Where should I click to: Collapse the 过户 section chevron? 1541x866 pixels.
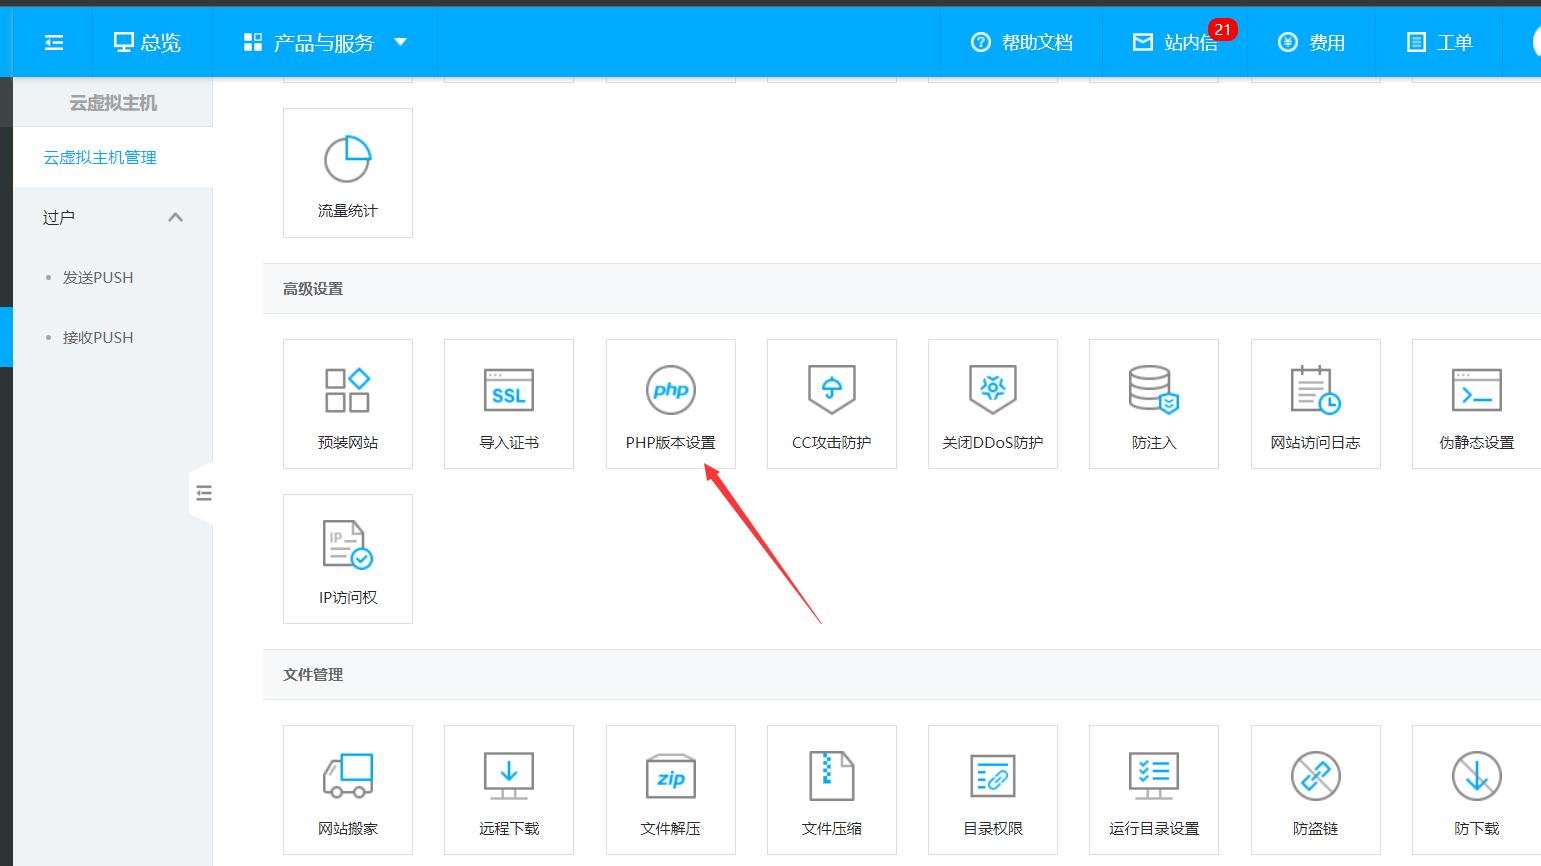tap(176, 217)
